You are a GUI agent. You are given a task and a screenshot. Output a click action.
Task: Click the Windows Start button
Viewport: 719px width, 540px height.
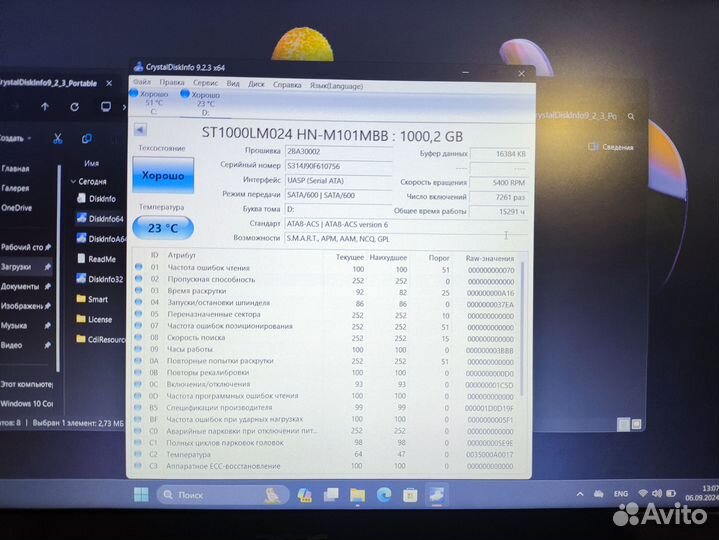pyautogui.click(x=141, y=495)
